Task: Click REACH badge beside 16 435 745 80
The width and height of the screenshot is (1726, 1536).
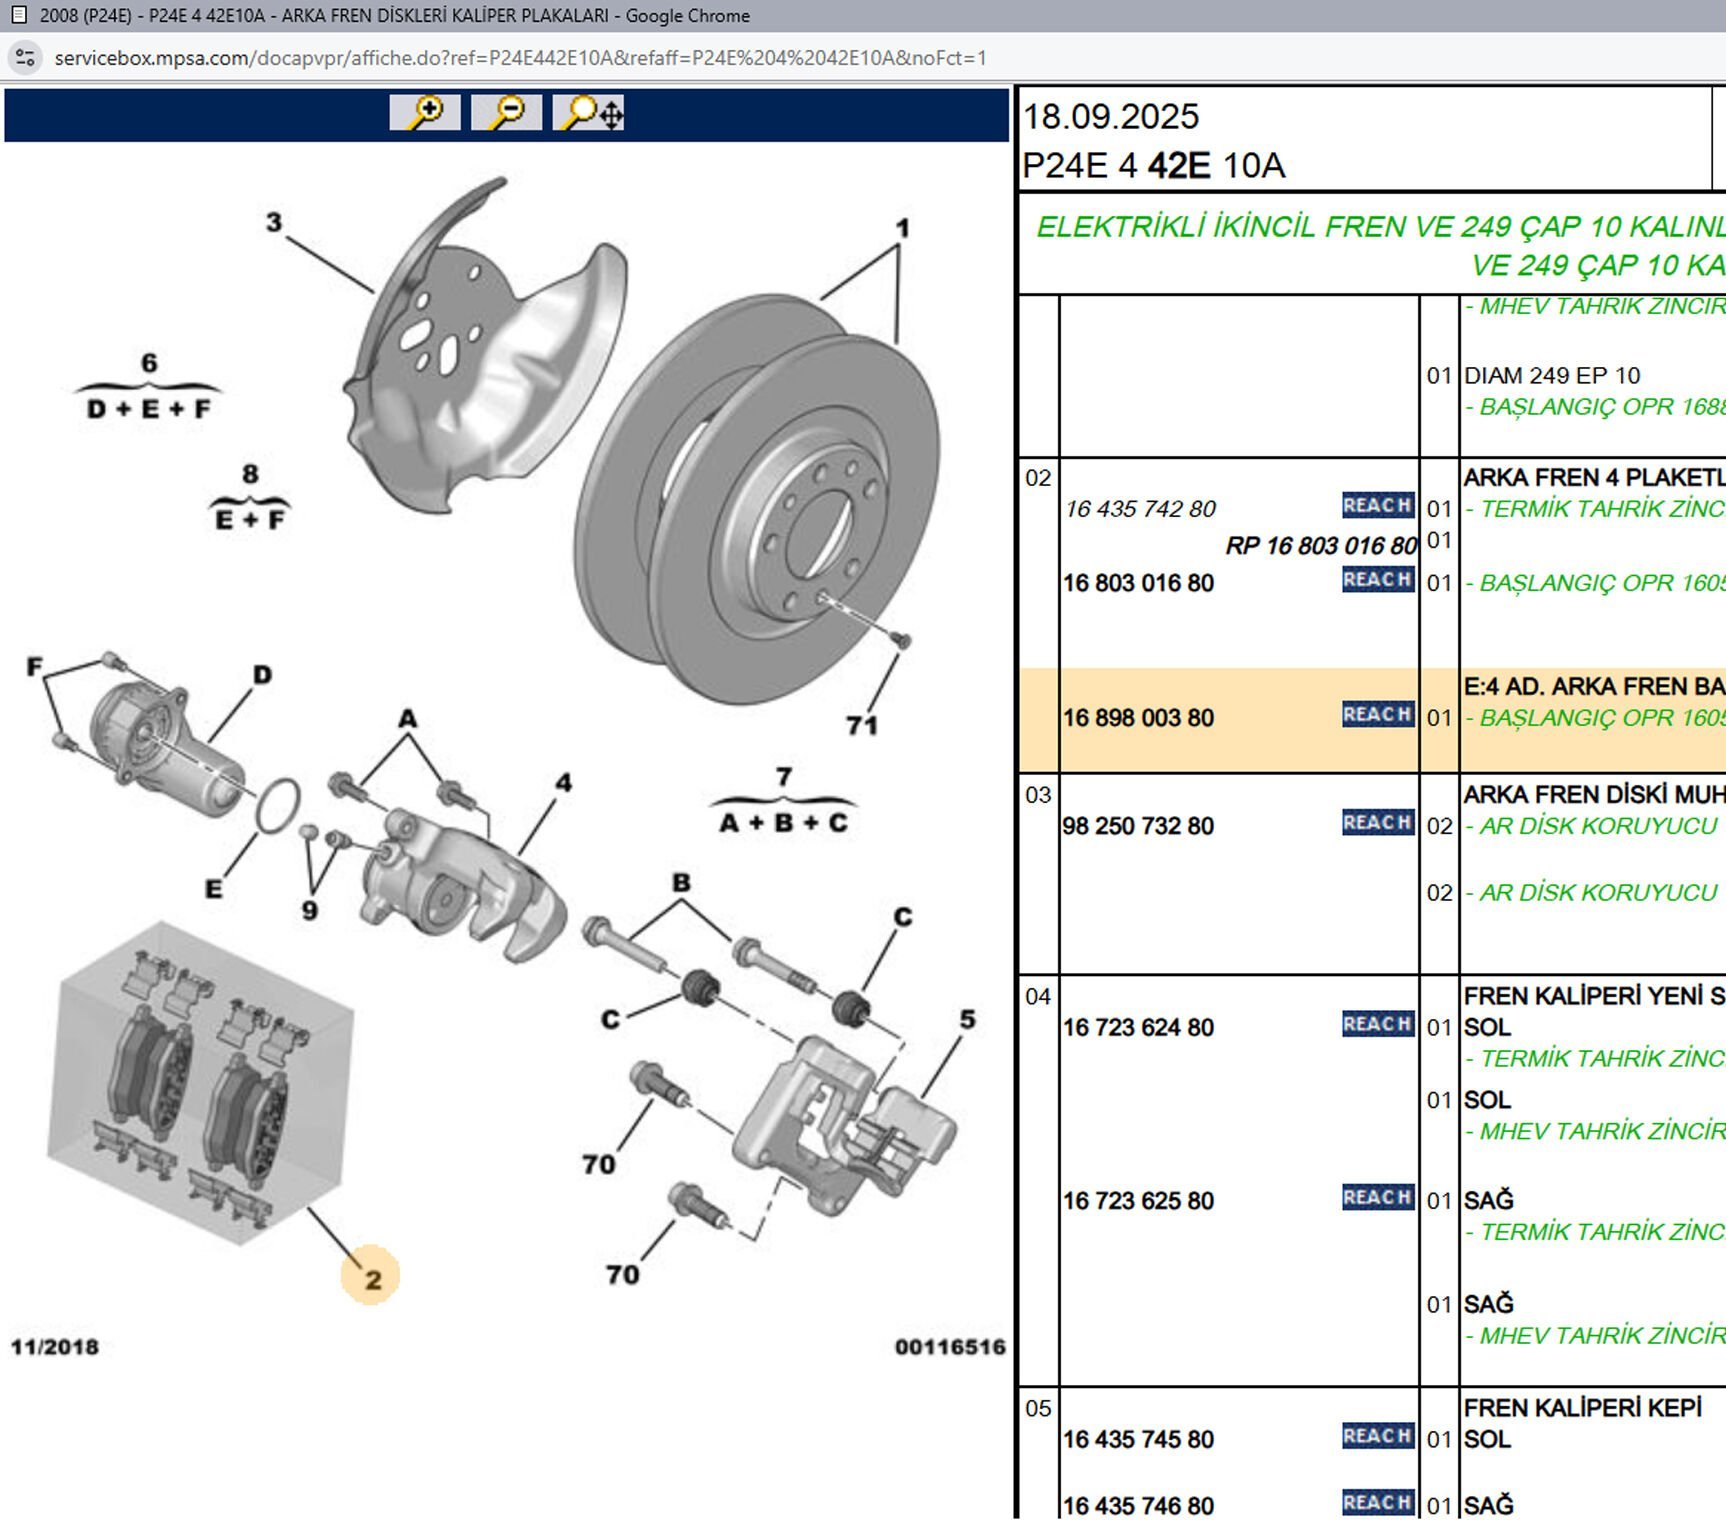Action: coord(1377,1437)
